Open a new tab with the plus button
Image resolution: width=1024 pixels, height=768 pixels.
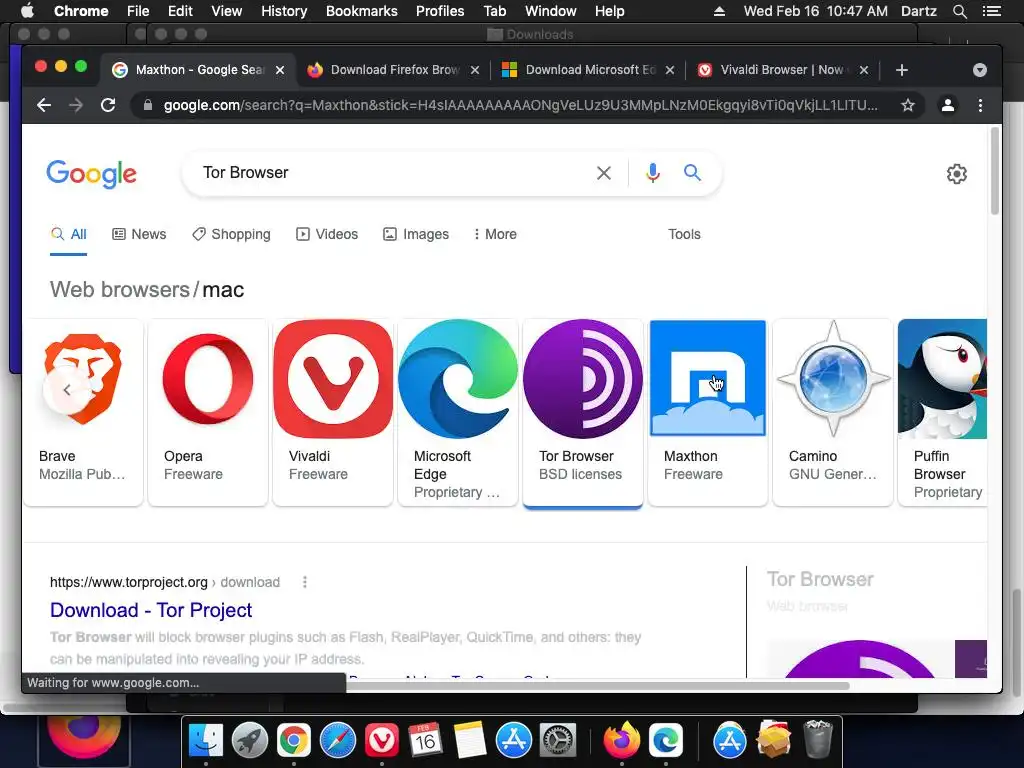click(x=902, y=70)
